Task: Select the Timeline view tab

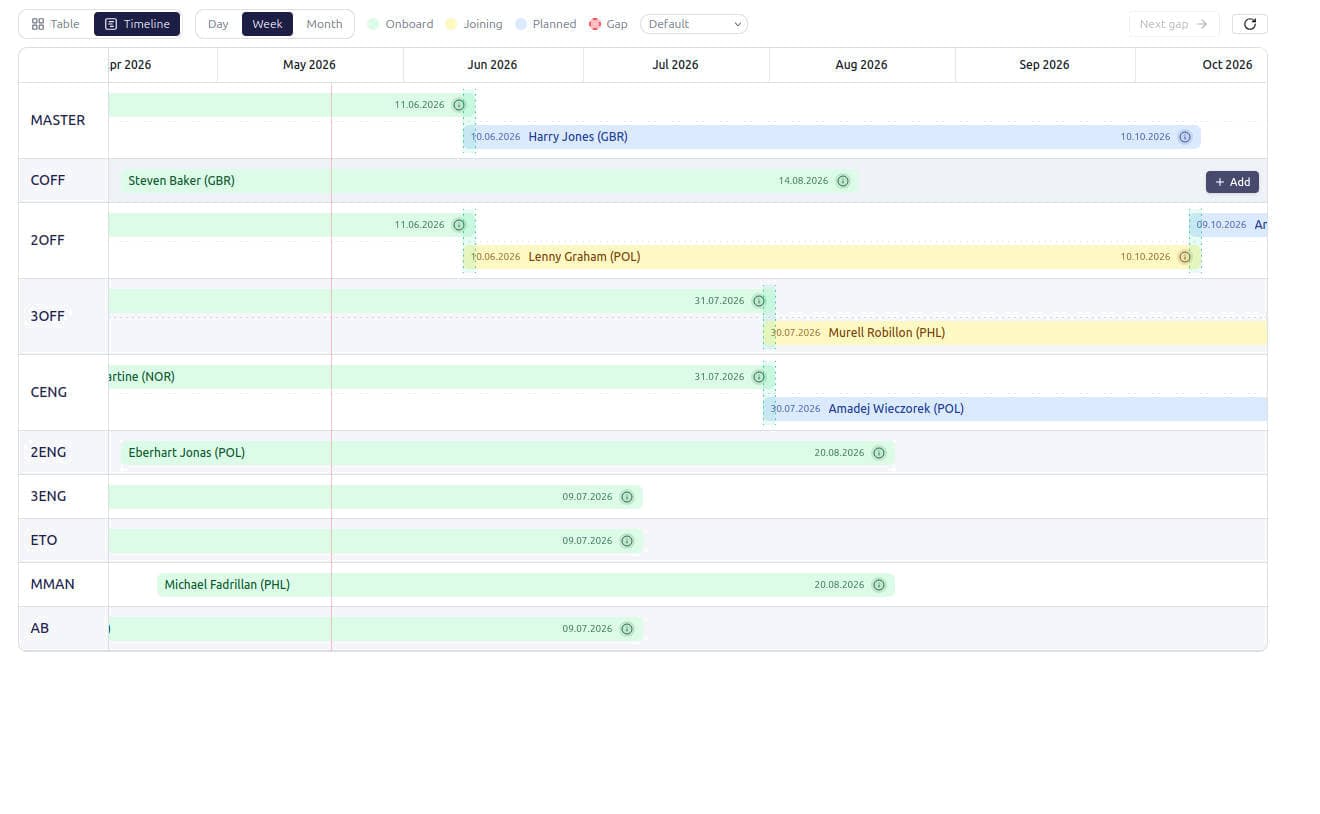Action: pyautogui.click(x=137, y=24)
